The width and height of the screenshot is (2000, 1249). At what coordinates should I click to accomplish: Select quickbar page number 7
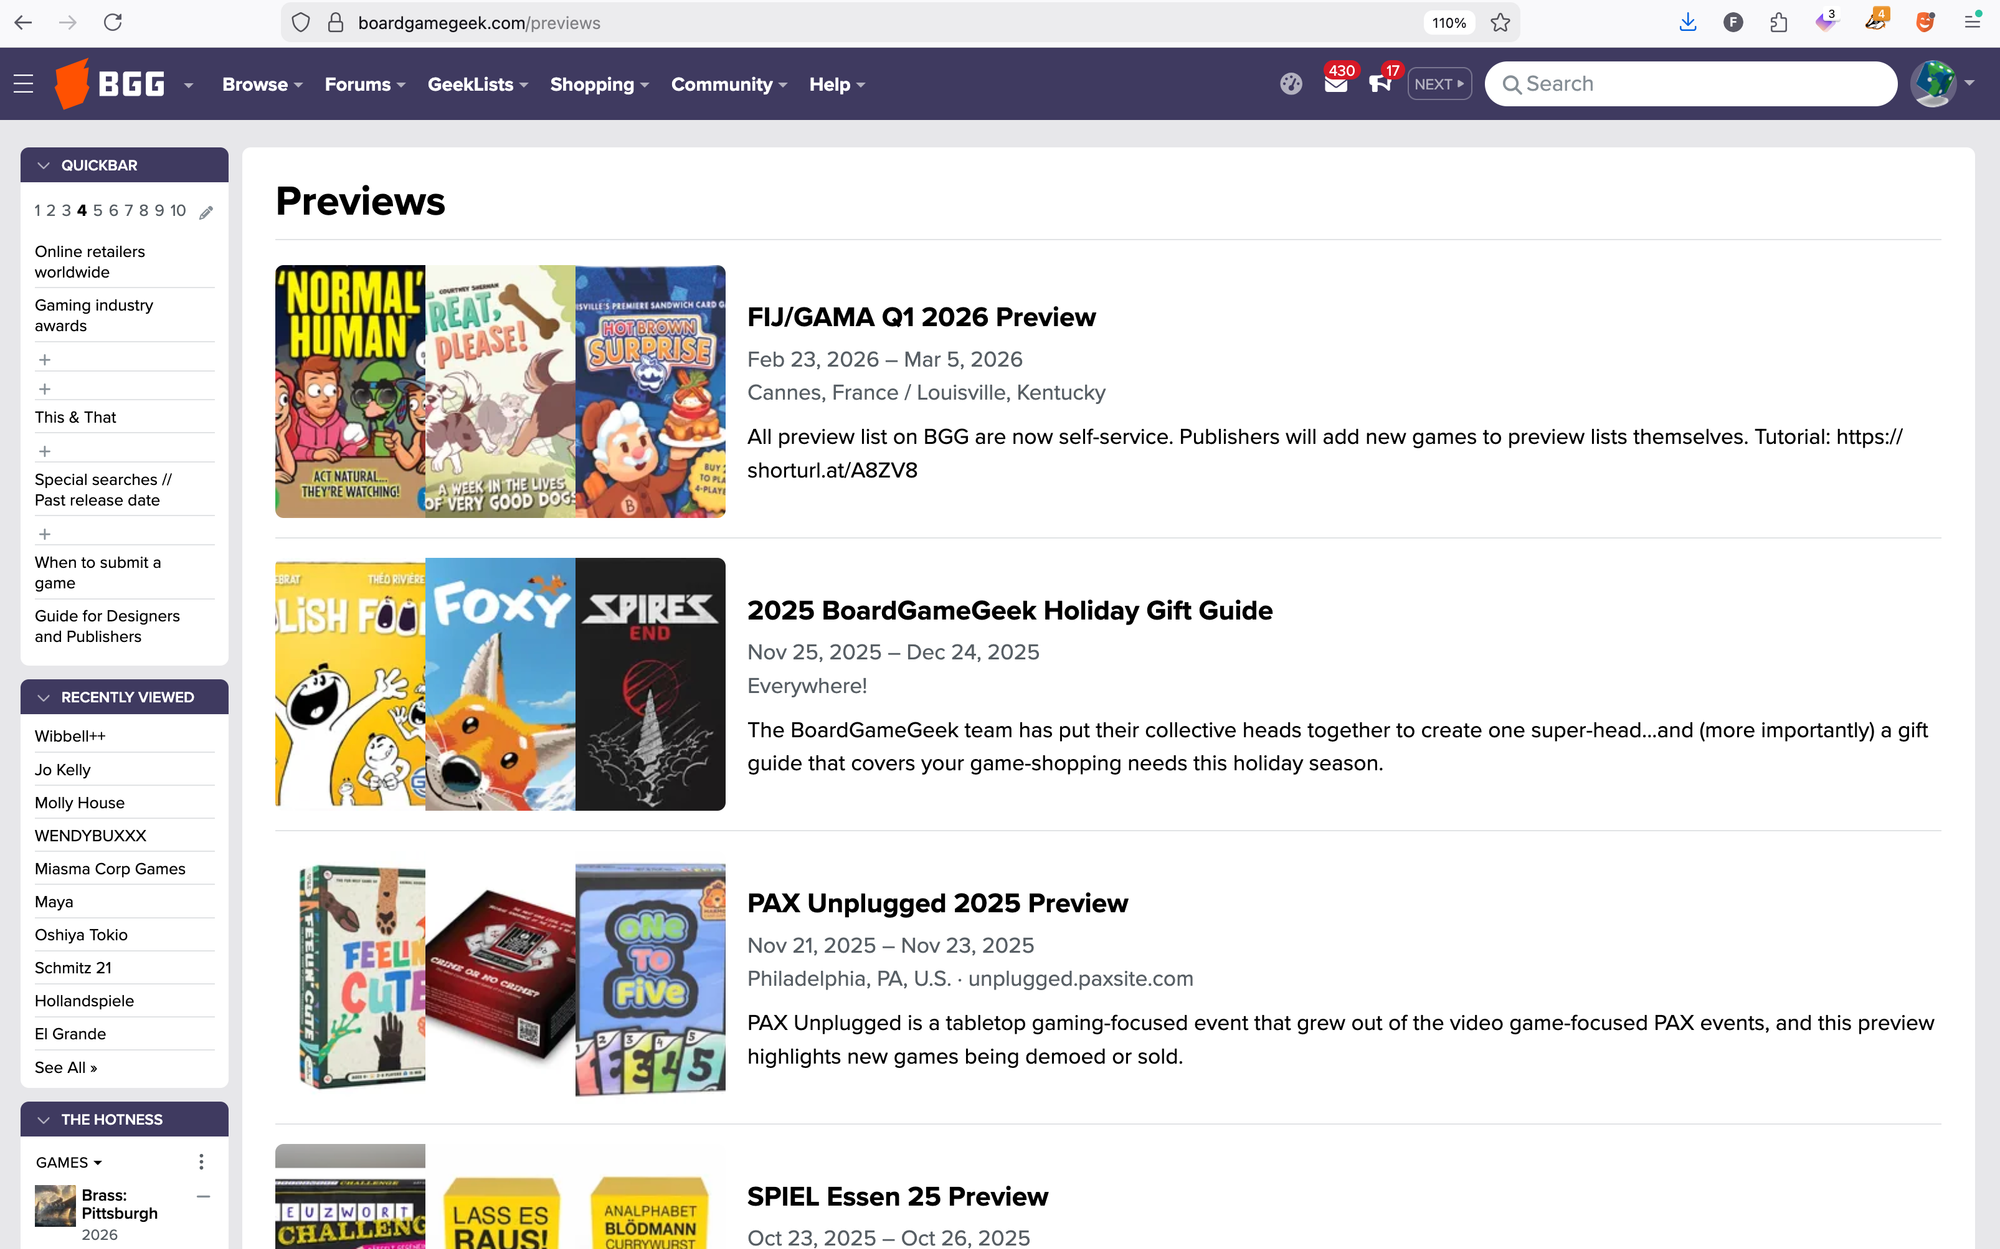pos(128,211)
